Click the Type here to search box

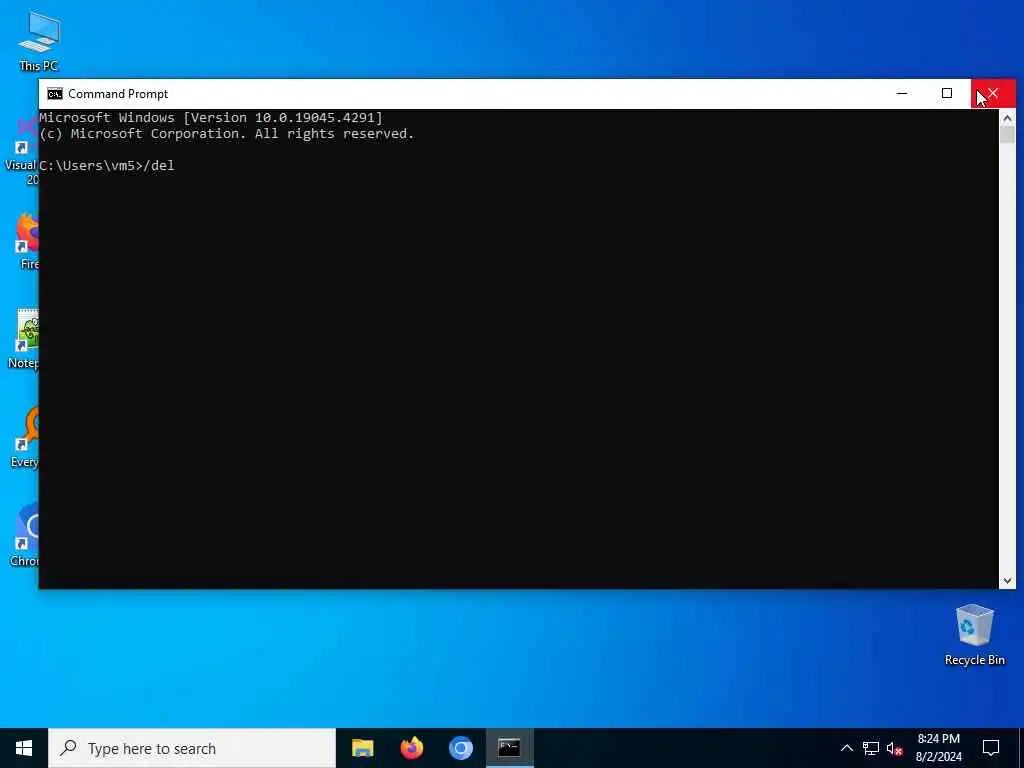(x=192, y=748)
